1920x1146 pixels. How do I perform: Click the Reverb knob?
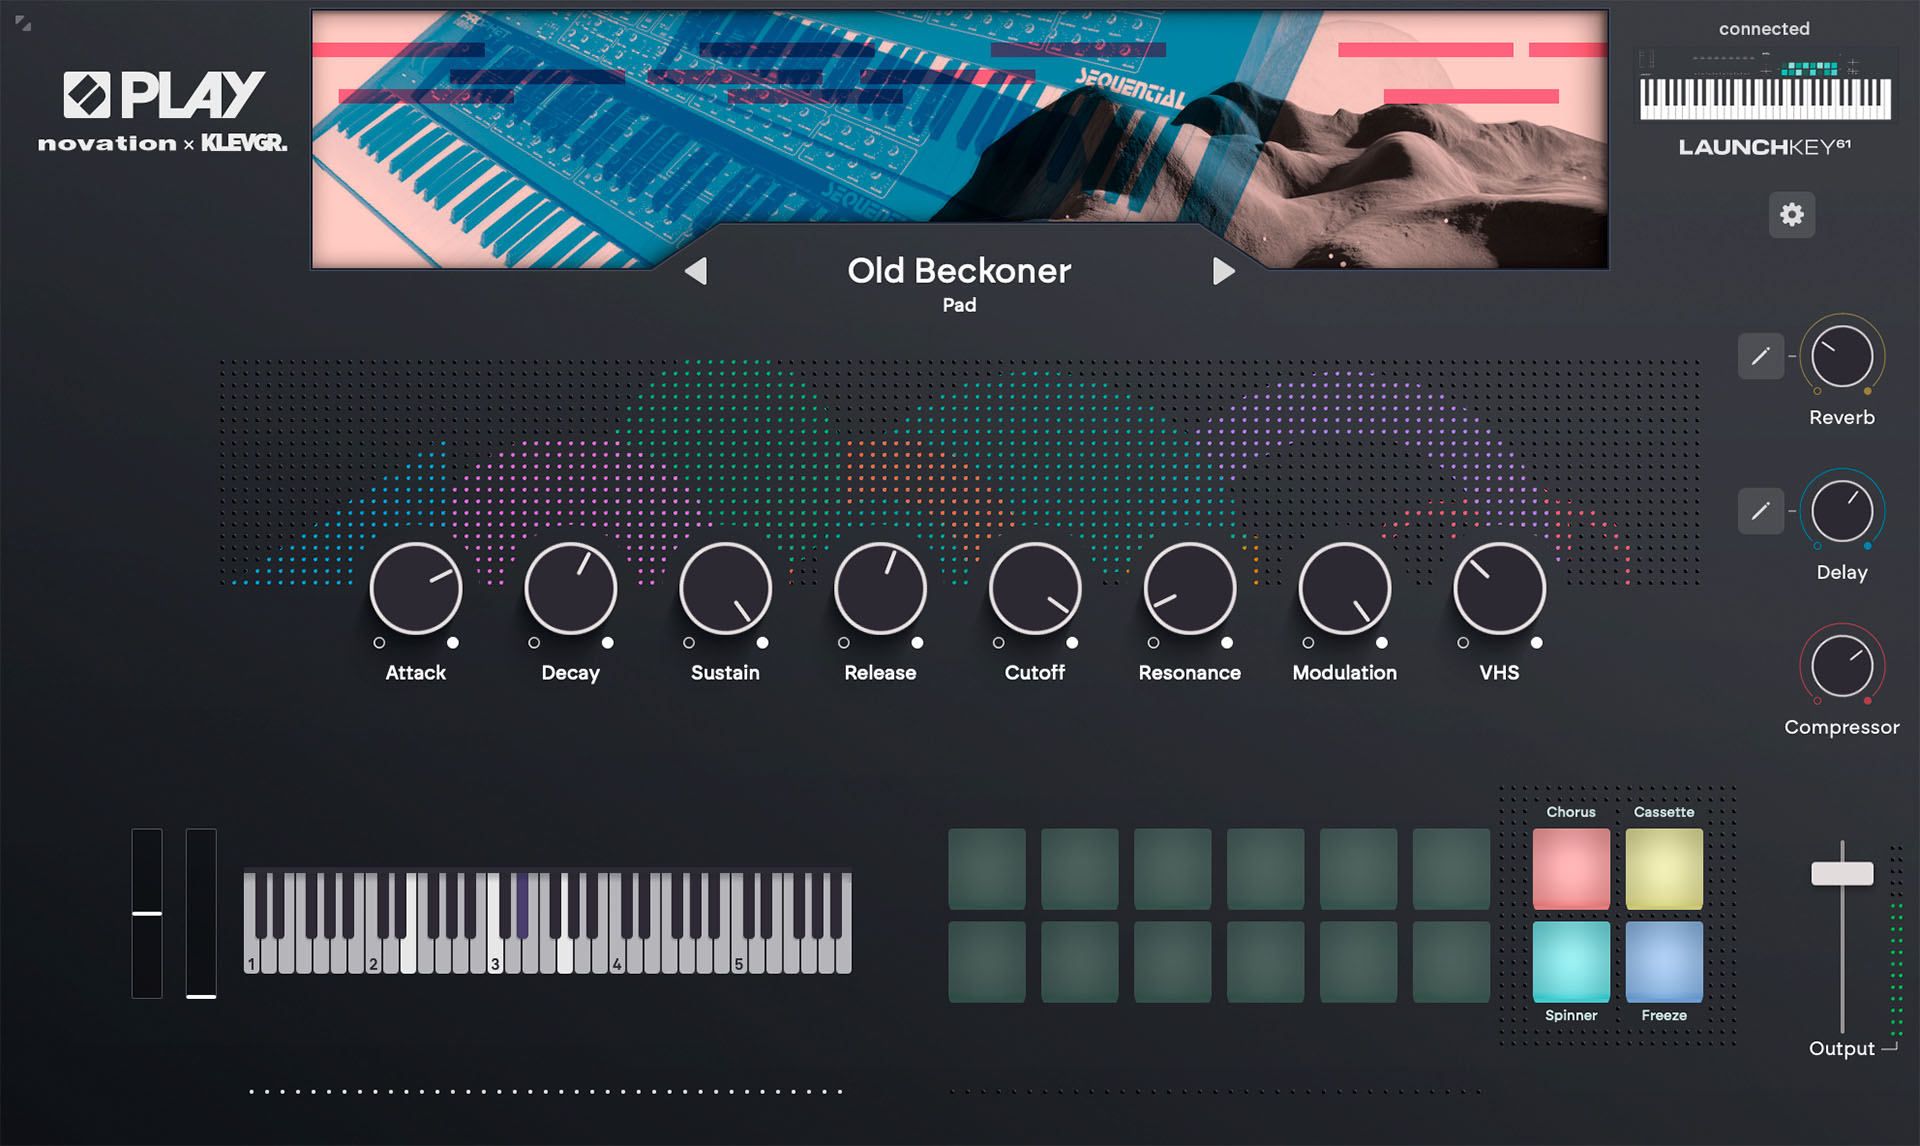tap(1842, 356)
